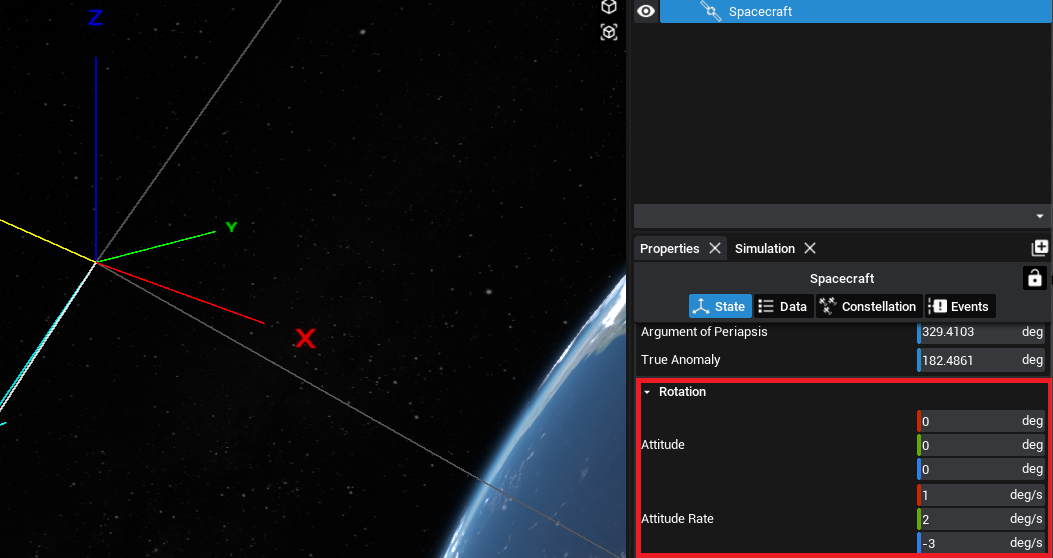Click the True Anomaly value field
The height and width of the screenshot is (558, 1053).
(x=965, y=360)
